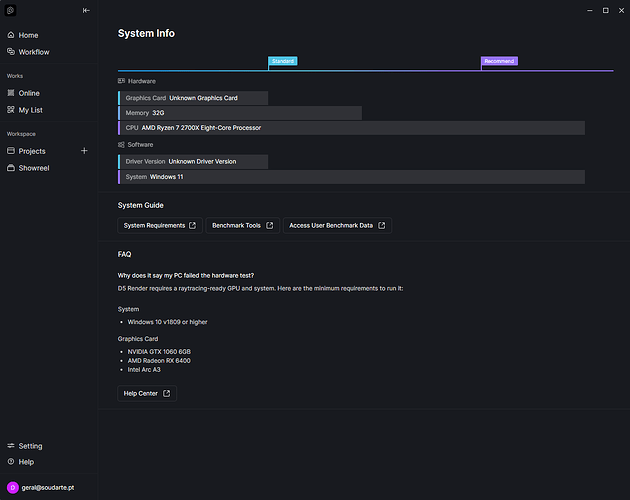Click the Help item in sidebar
The image size is (630, 500).
(x=26, y=462)
